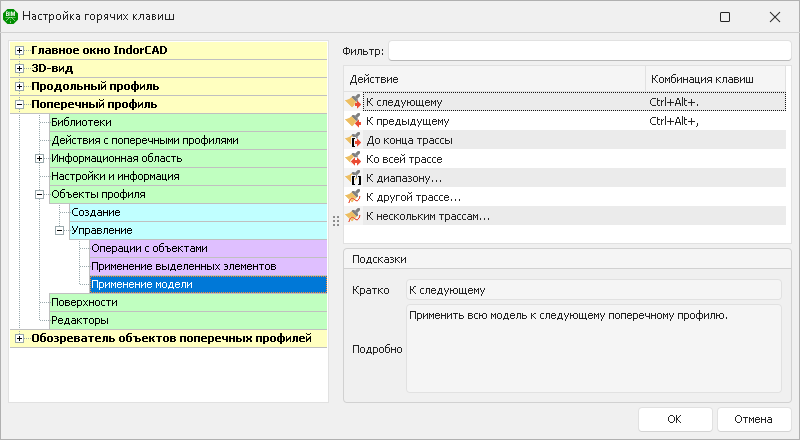800x440 pixels.
Task: Click the 'К следующему' action icon
Action: (352, 102)
